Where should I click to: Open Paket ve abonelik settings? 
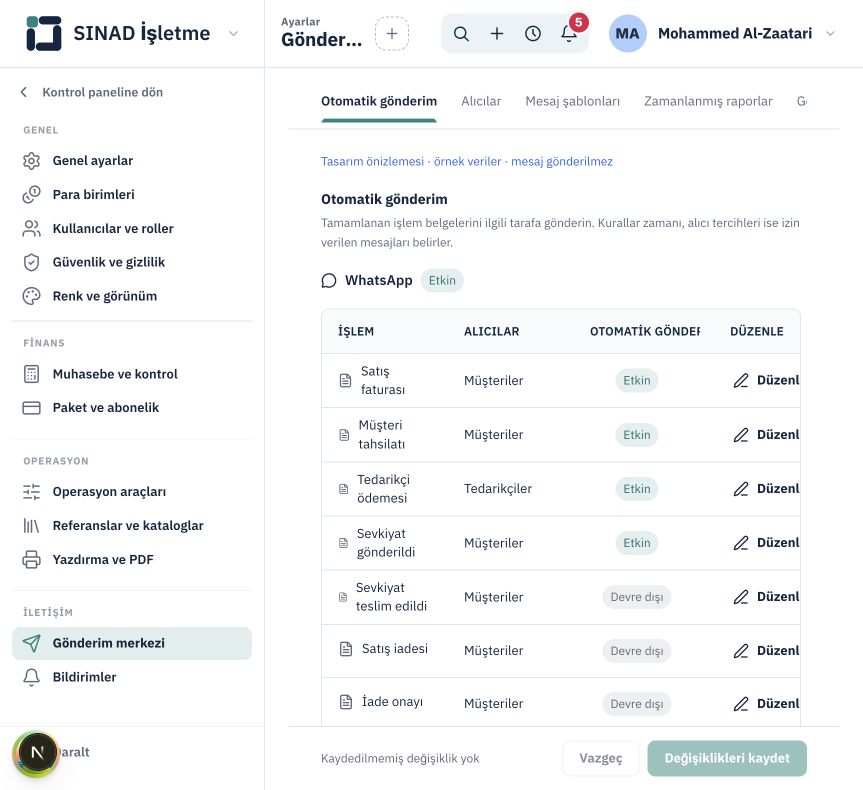pyautogui.click(x=132, y=408)
